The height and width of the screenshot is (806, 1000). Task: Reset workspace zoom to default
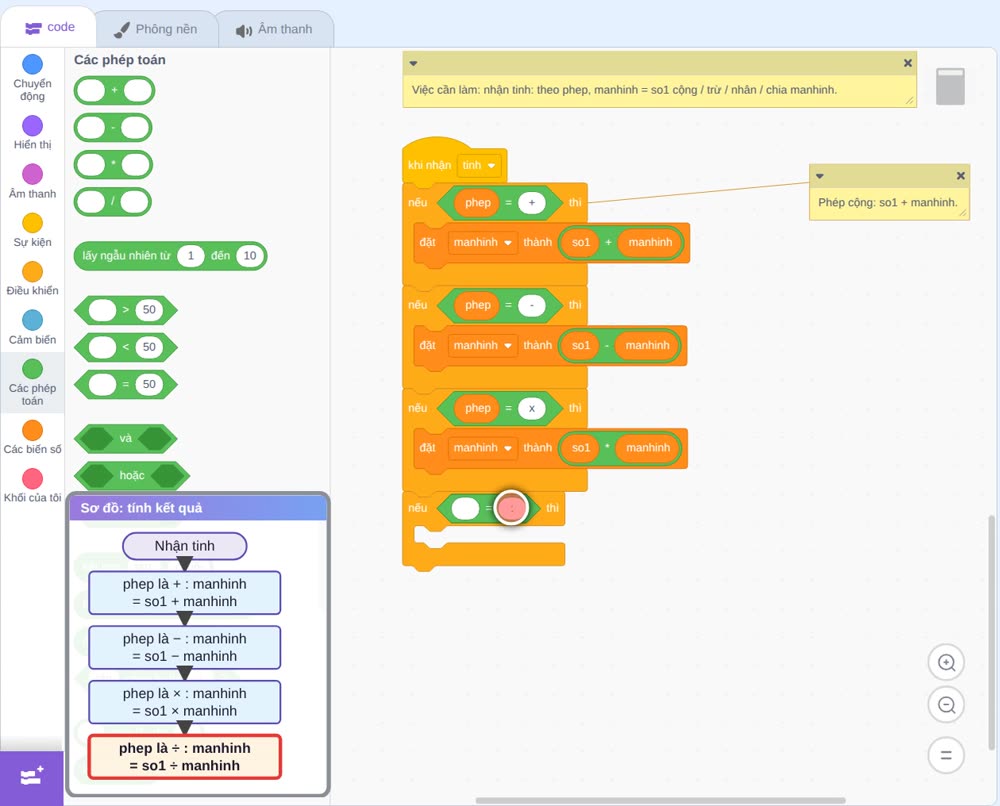click(946, 756)
